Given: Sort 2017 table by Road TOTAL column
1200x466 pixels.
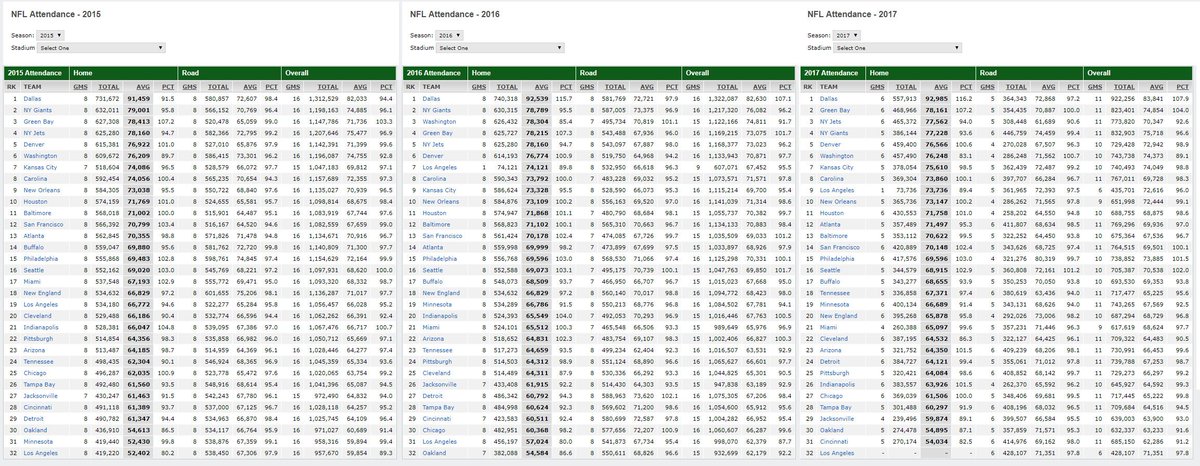Looking at the screenshot, I should 1018,87.
